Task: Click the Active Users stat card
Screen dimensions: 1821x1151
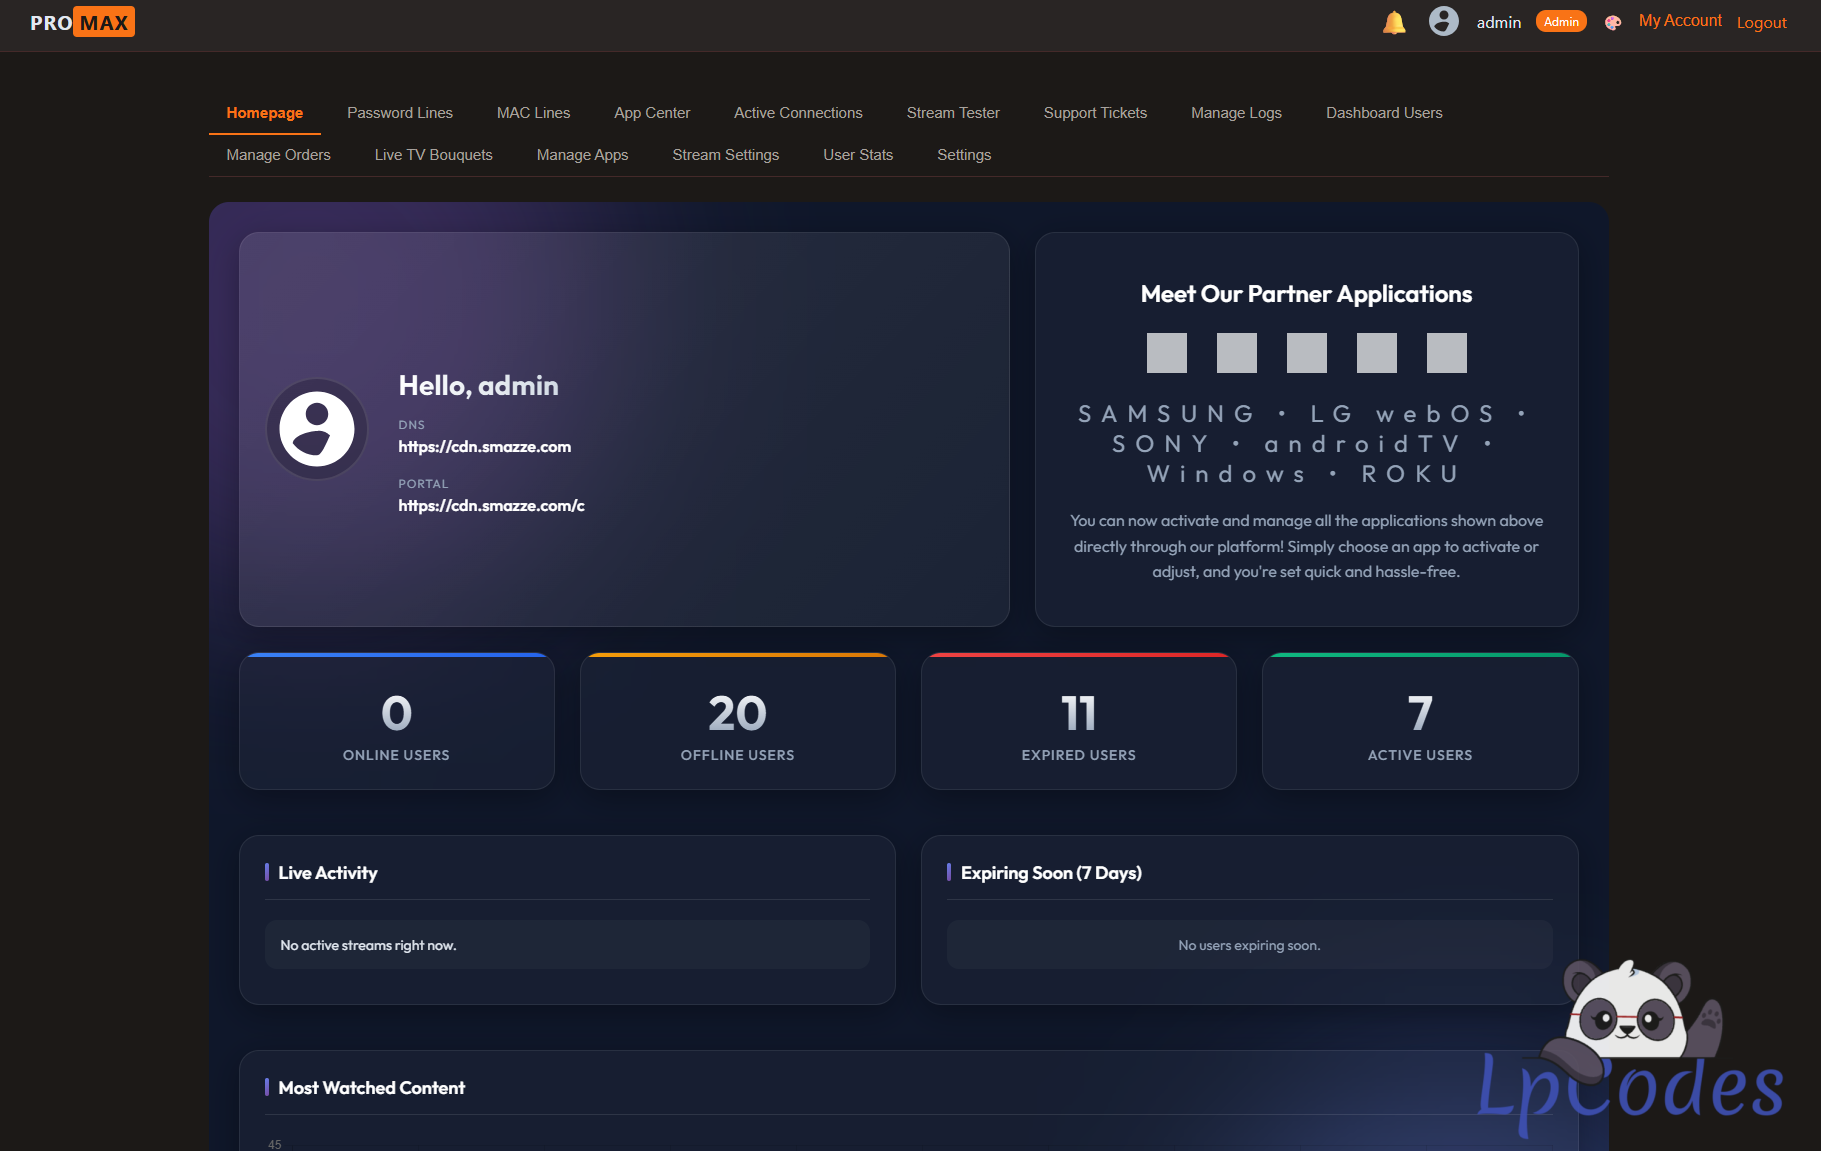Action: click(x=1419, y=722)
